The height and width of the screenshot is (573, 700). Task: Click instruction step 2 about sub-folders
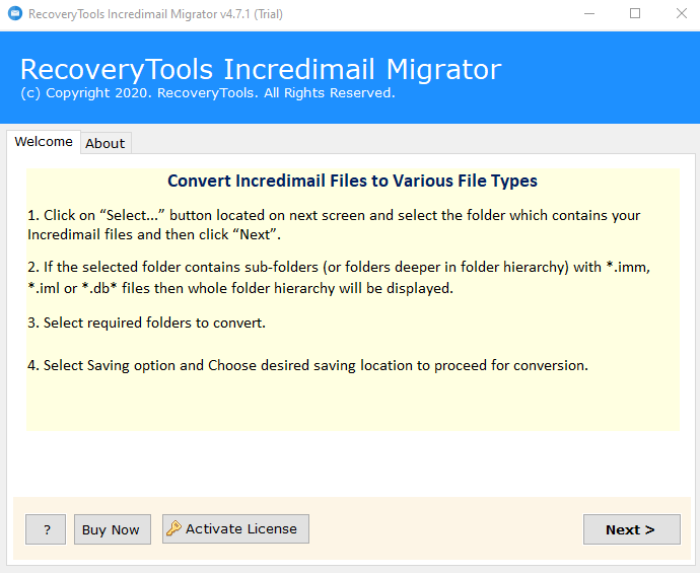point(345,277)
